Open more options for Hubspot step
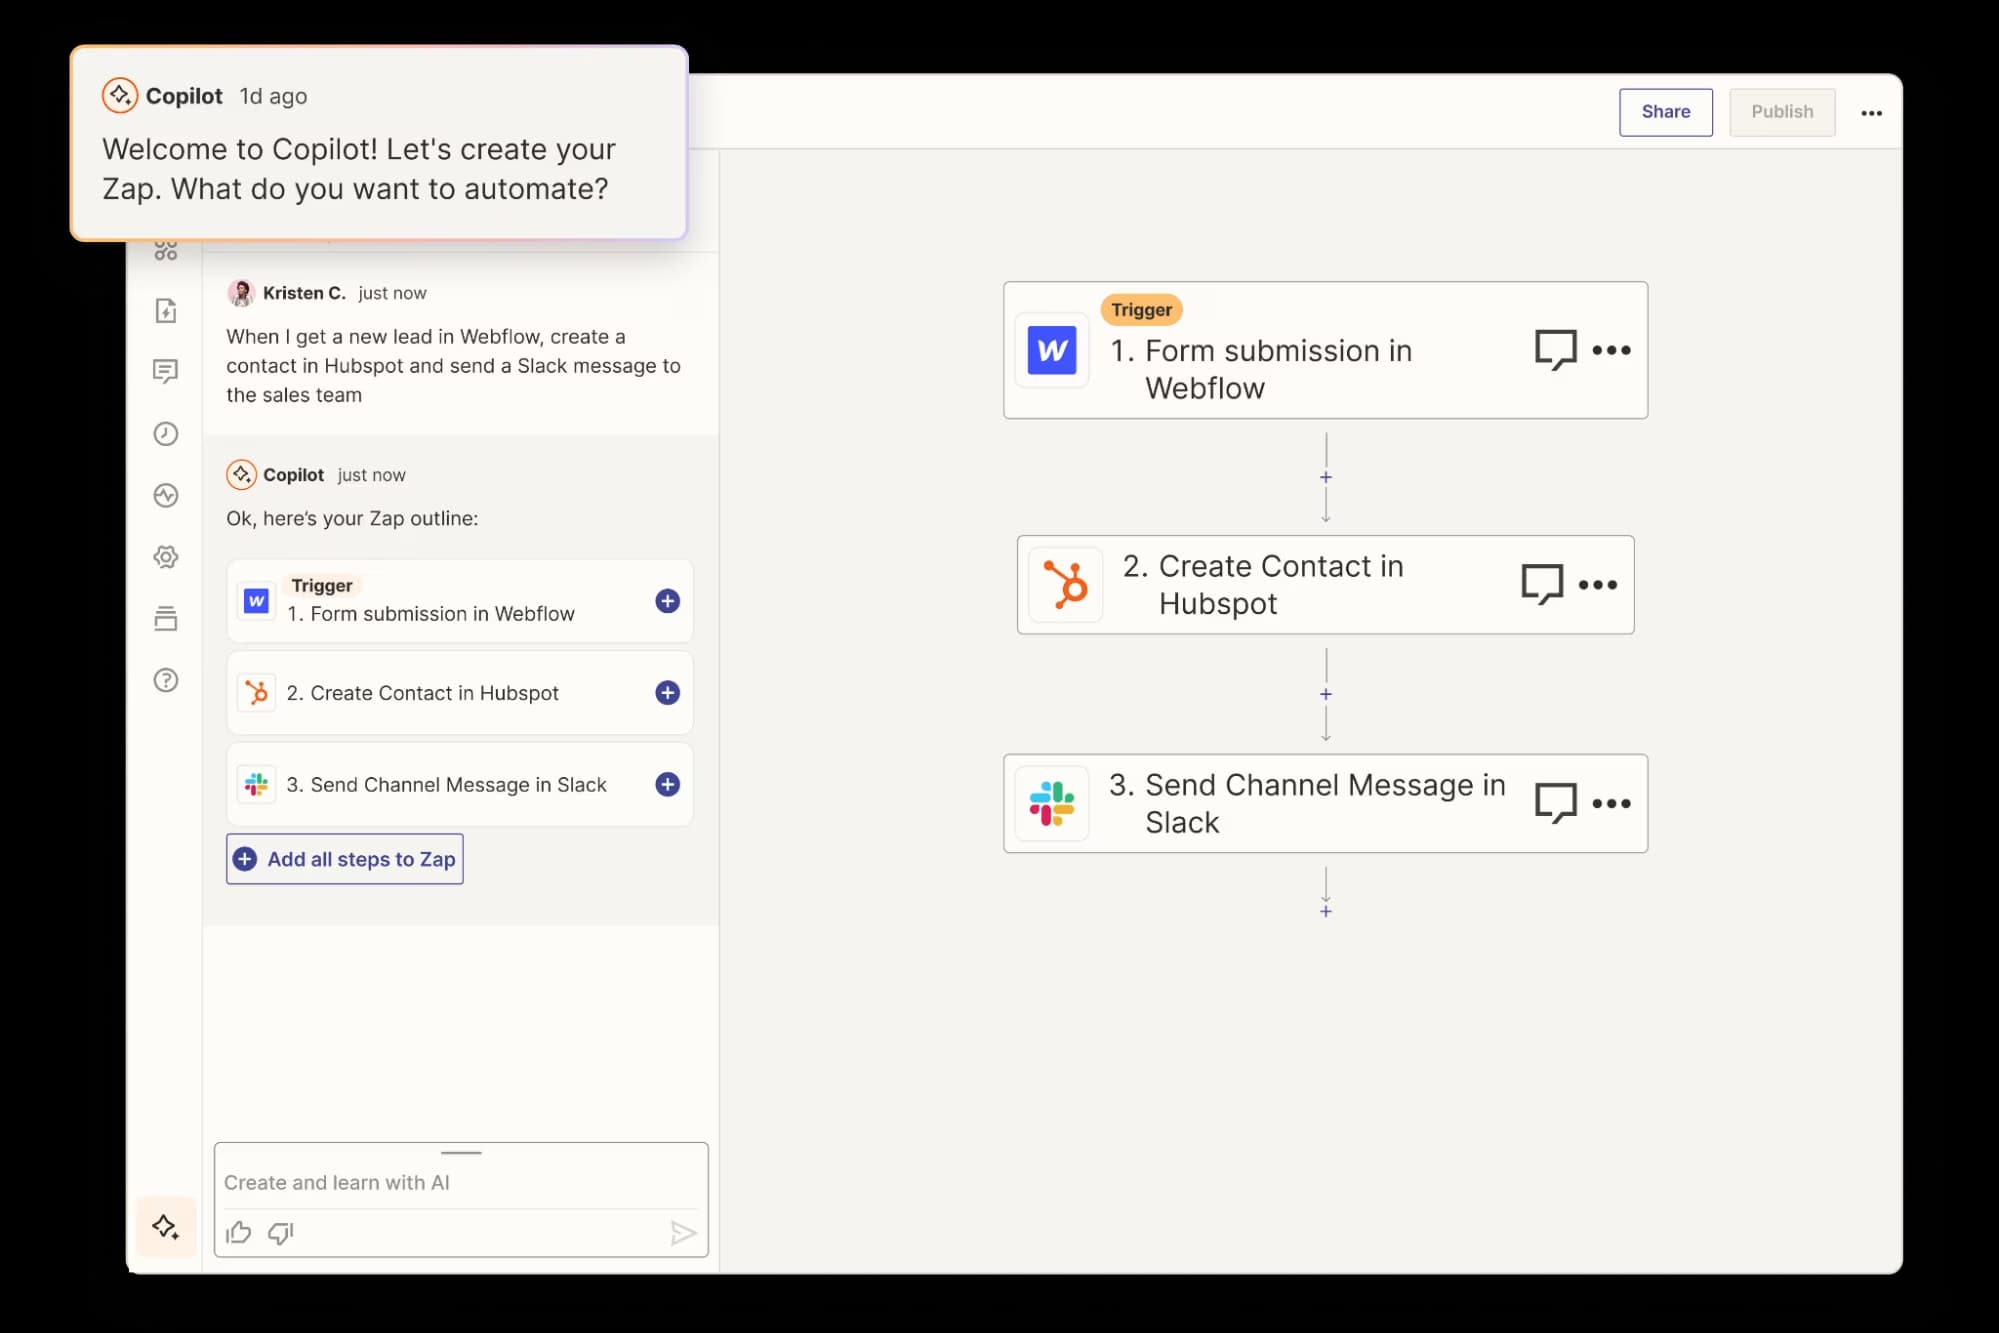Image resolution: width=1999 pixels, height=1333 pixels. [1598, 585]
